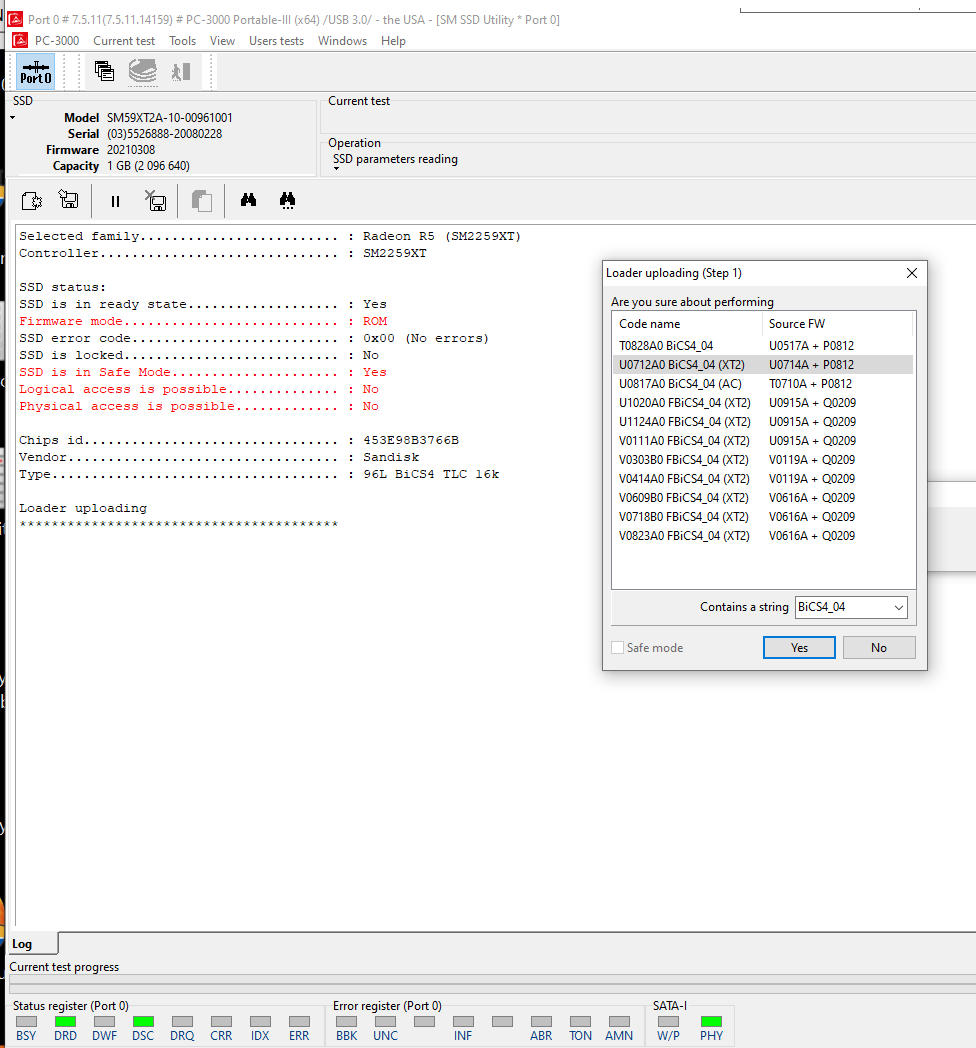
Task: Open the PC-3000 menu
Action: tap(57, 41)
